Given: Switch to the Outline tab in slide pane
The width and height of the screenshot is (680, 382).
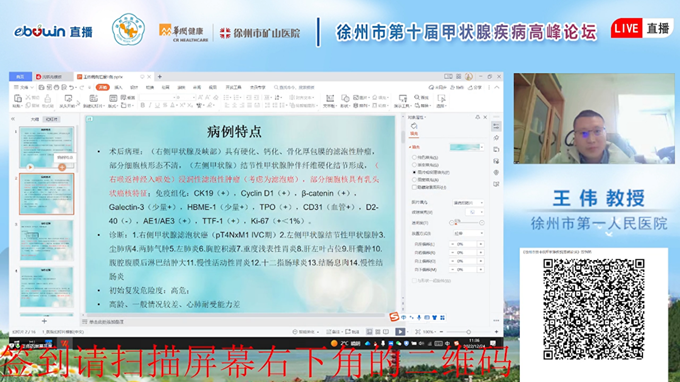Looking at the screenshot, I should [34, 119].
